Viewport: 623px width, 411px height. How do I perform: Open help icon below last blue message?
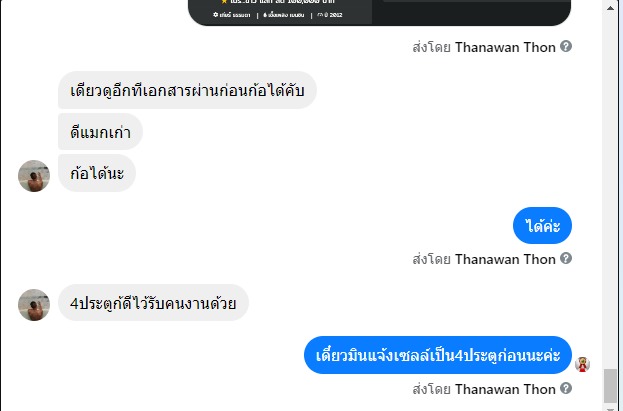[x=566, y=388]
